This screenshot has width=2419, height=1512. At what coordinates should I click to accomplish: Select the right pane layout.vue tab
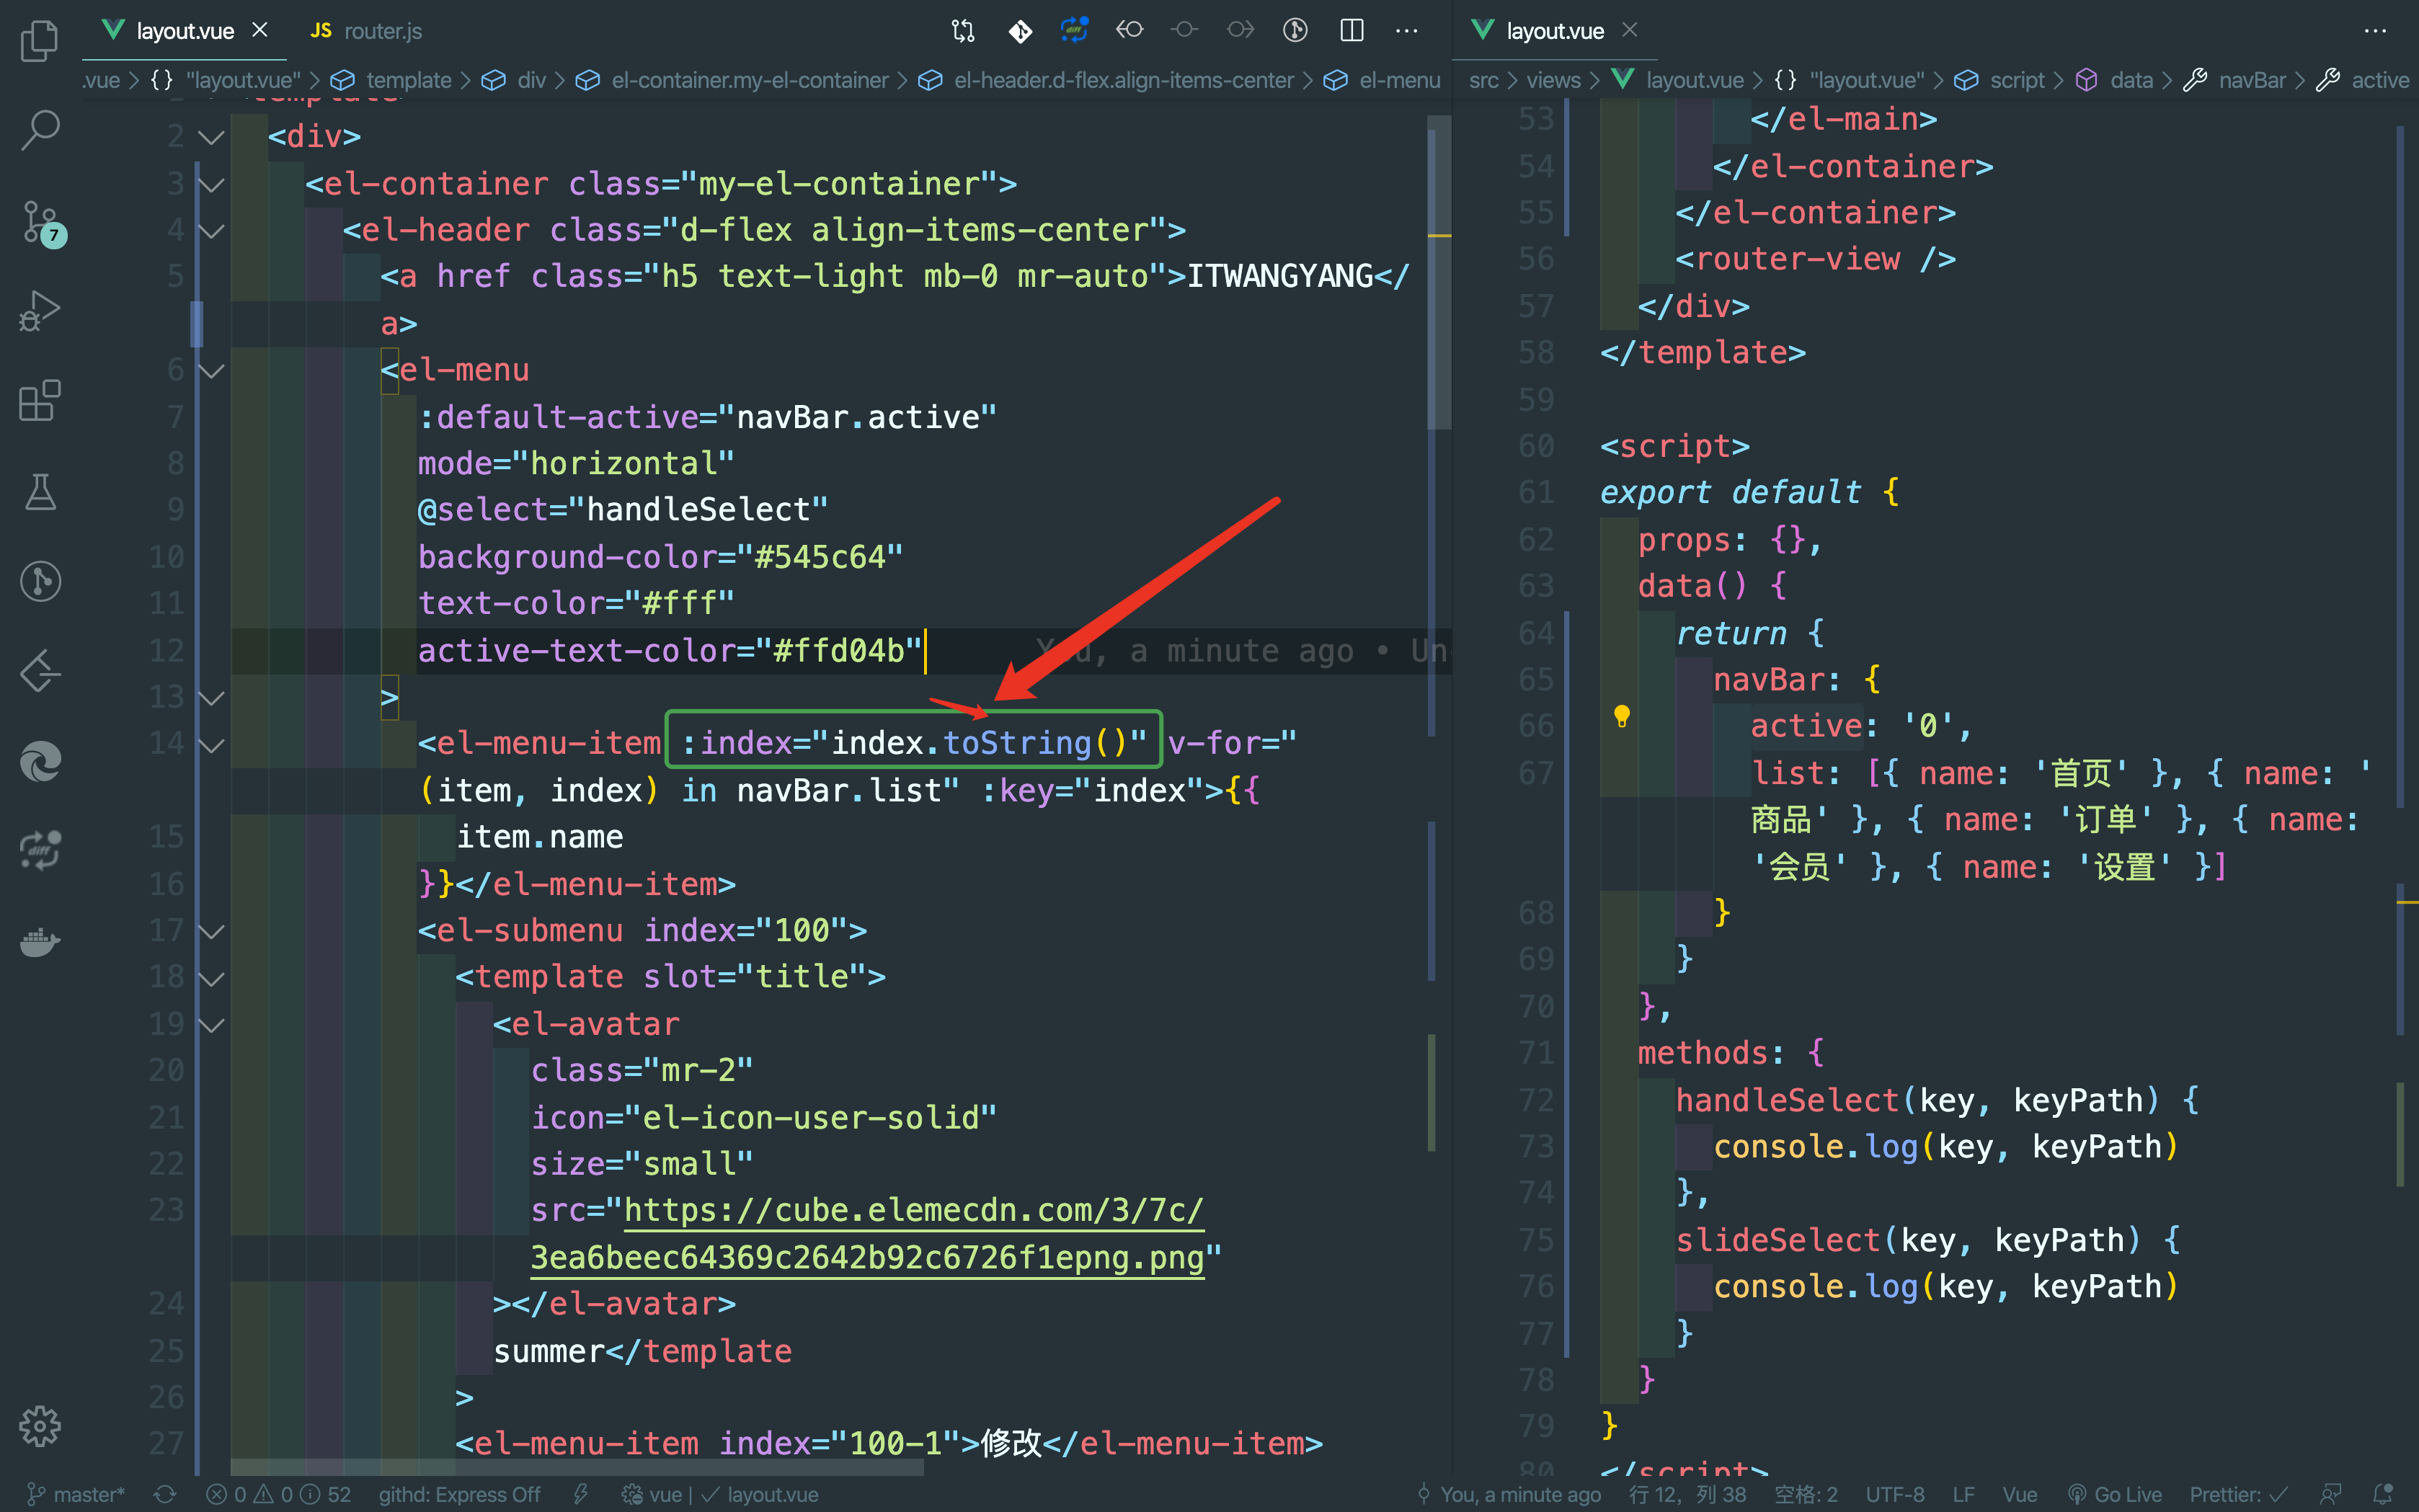1553,31
